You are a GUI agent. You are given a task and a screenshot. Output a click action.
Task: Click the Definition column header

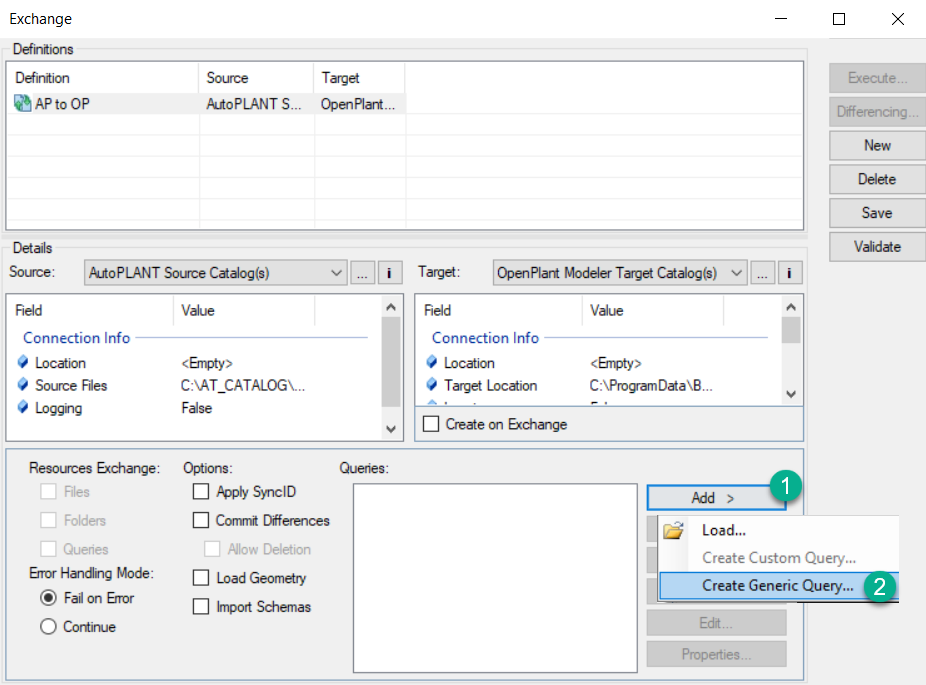(x=103, y=78)
